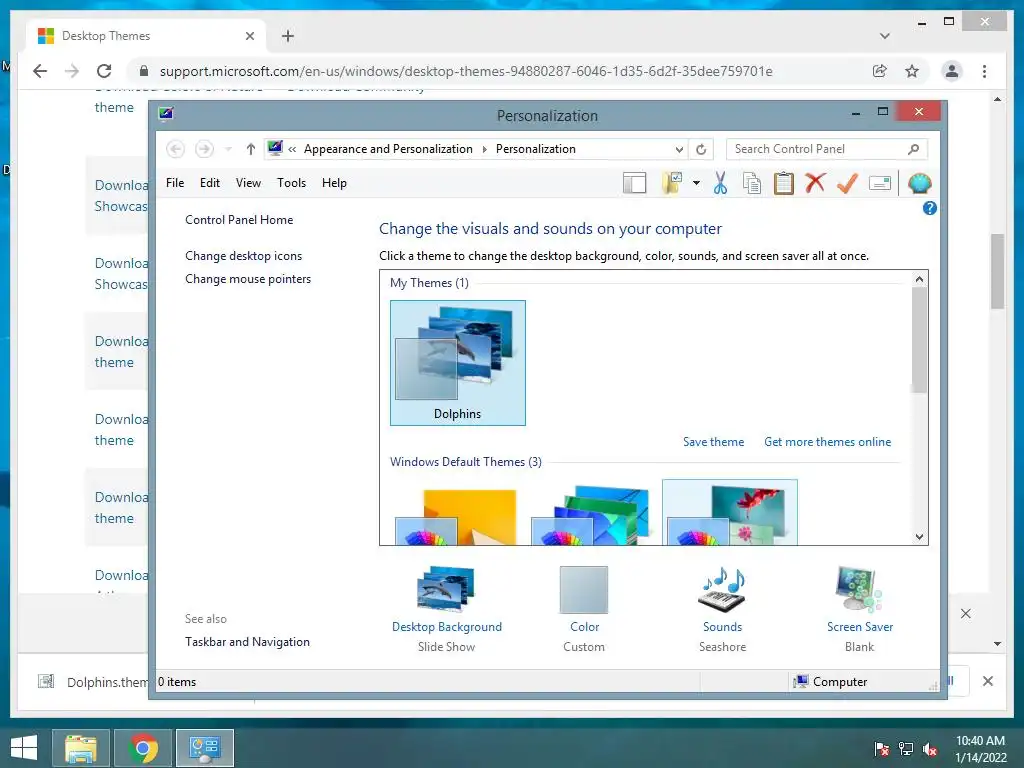Open Taskbar and Navigation link

[x=247, y=642]
